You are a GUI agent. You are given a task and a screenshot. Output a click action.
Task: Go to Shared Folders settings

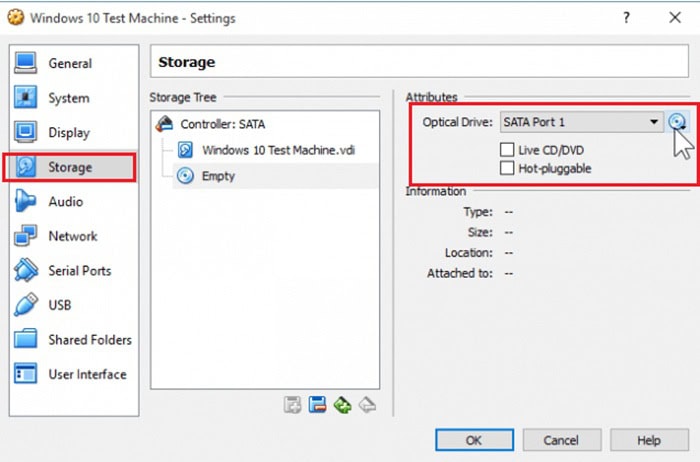click(89, 340)
